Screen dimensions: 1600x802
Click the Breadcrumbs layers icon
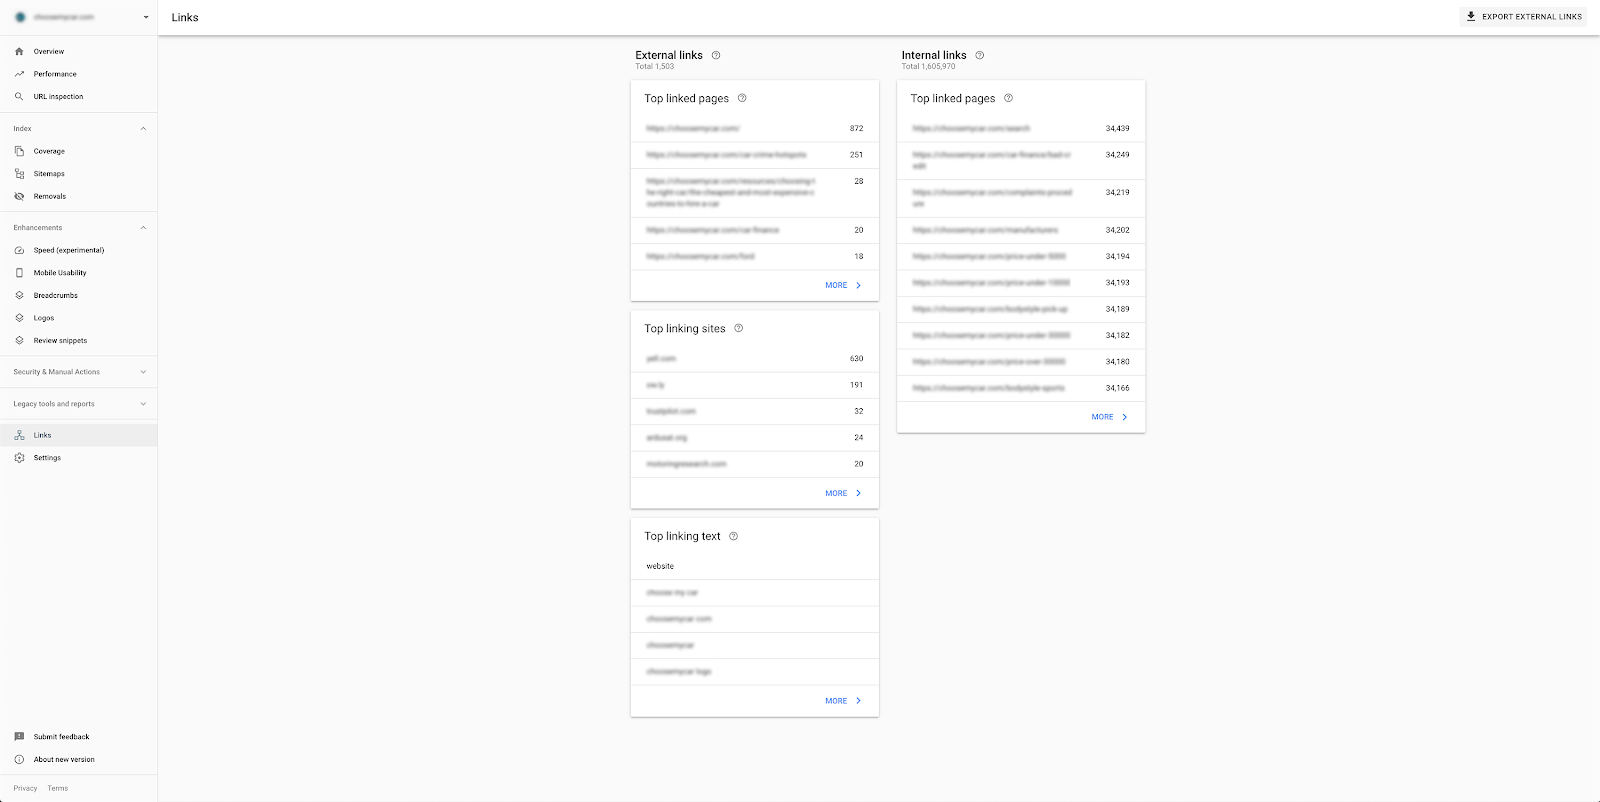(19, 295)
